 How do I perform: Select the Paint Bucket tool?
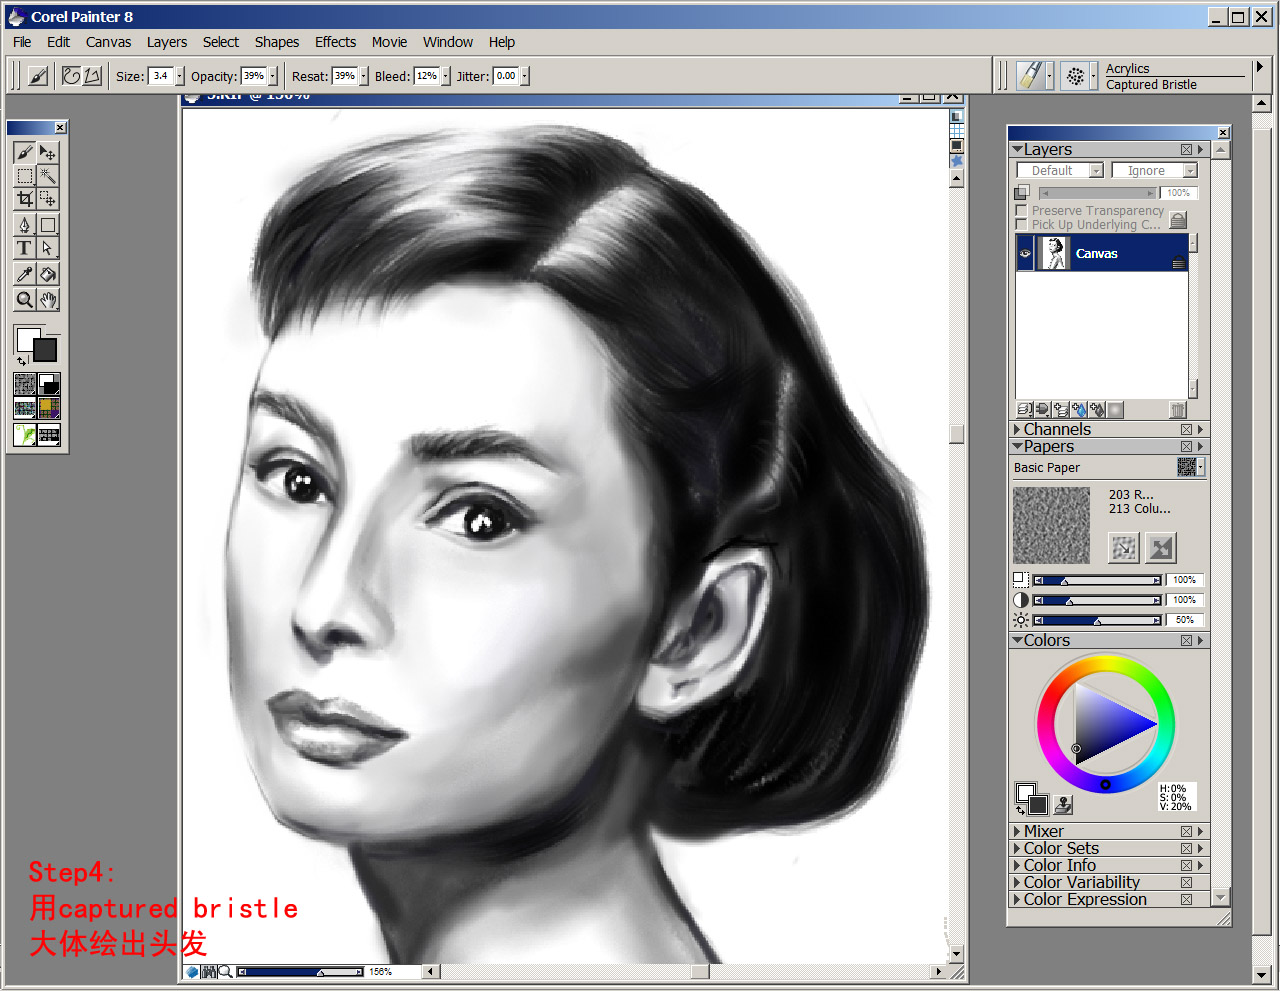point(48,274)
